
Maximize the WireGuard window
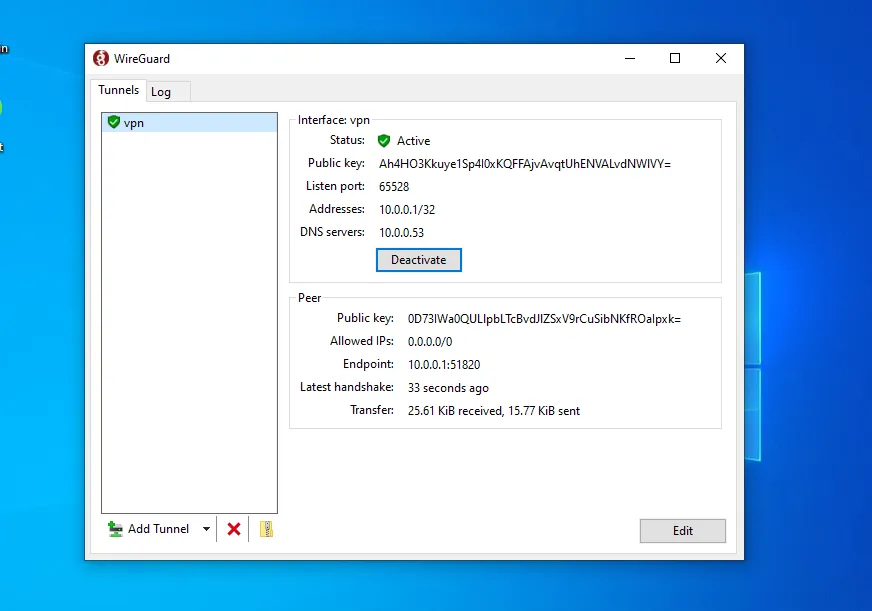pyautogui.click(x=675, y=59)
